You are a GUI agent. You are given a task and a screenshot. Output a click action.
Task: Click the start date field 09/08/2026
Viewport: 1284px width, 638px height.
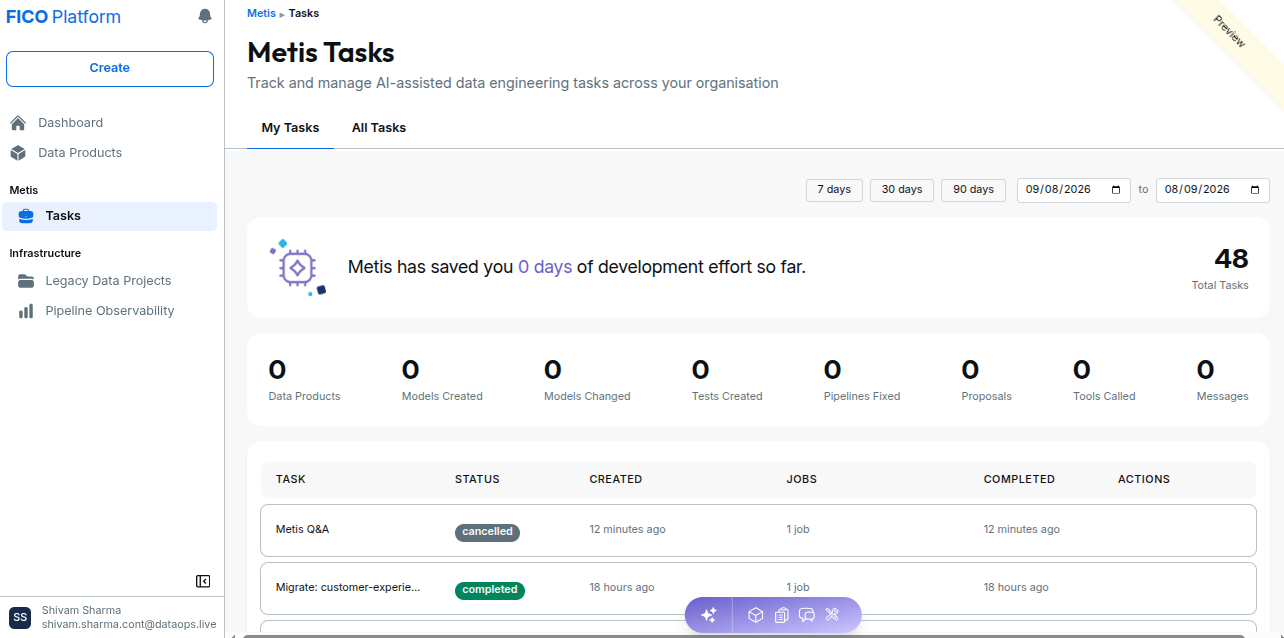[1074, 190]
